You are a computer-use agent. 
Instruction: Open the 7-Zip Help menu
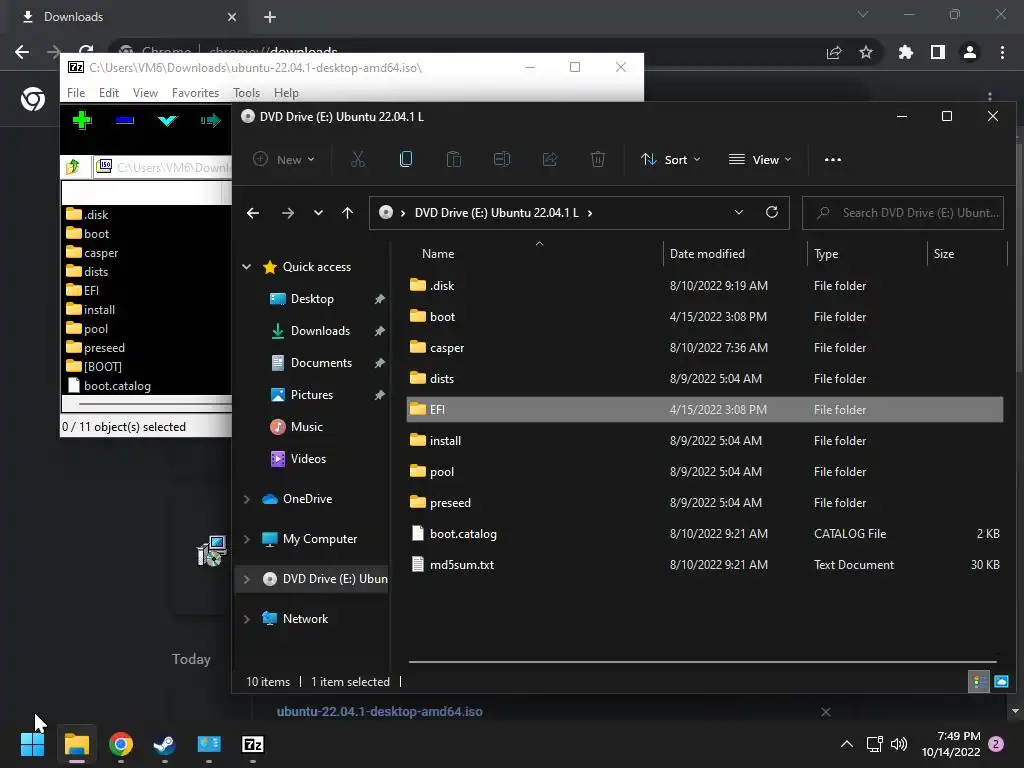(286, 93)
